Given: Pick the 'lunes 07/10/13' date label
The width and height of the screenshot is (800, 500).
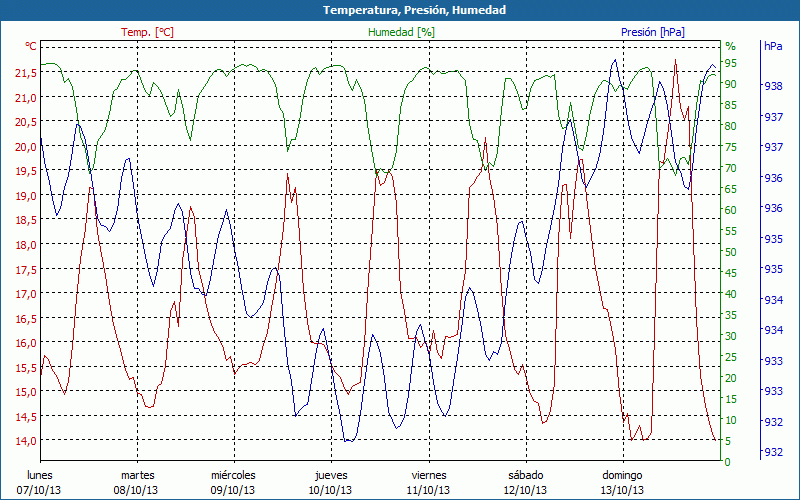Looking at the screenshot, I should [40, 482].
